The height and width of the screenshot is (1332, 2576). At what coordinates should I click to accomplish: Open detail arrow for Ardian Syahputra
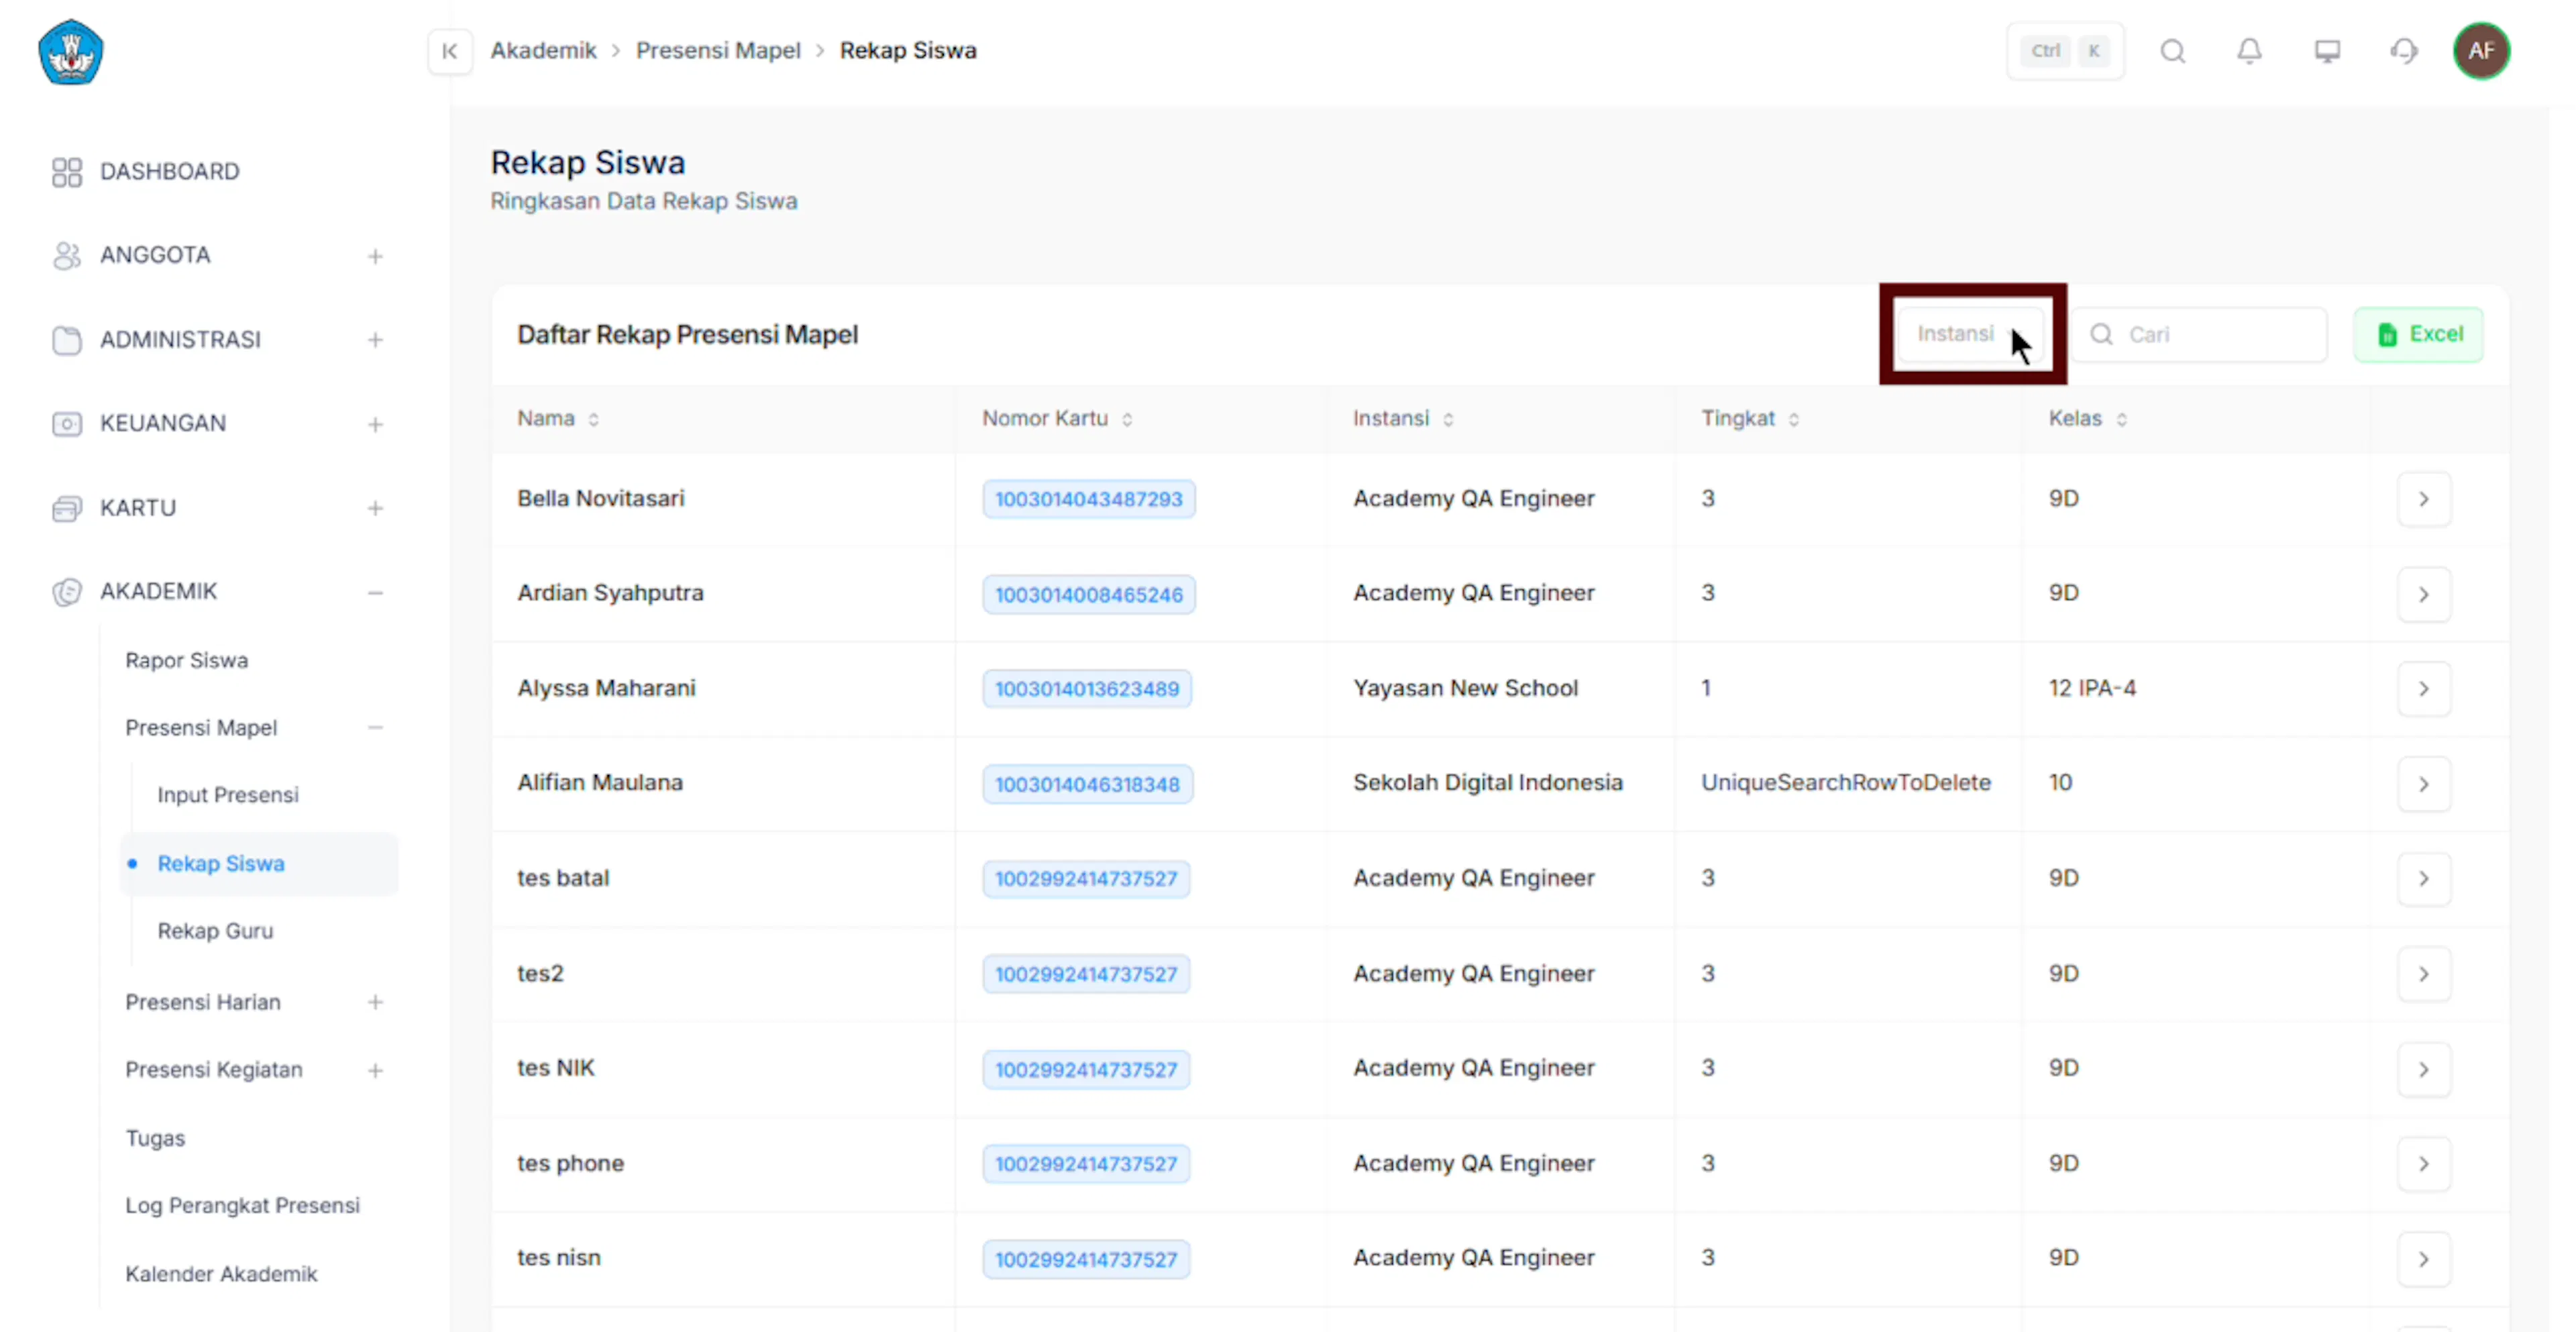(x=2424, y=594)
